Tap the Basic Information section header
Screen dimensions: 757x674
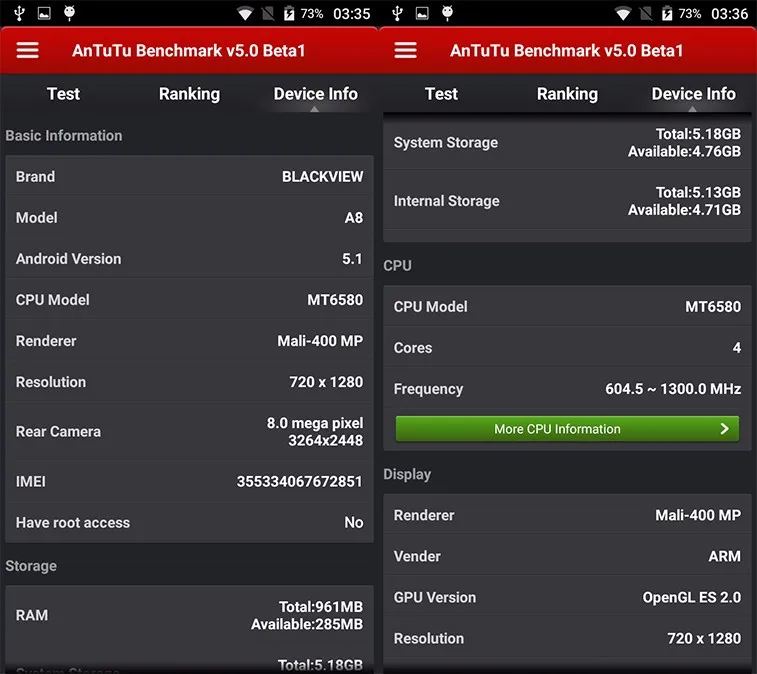[64, 136]
